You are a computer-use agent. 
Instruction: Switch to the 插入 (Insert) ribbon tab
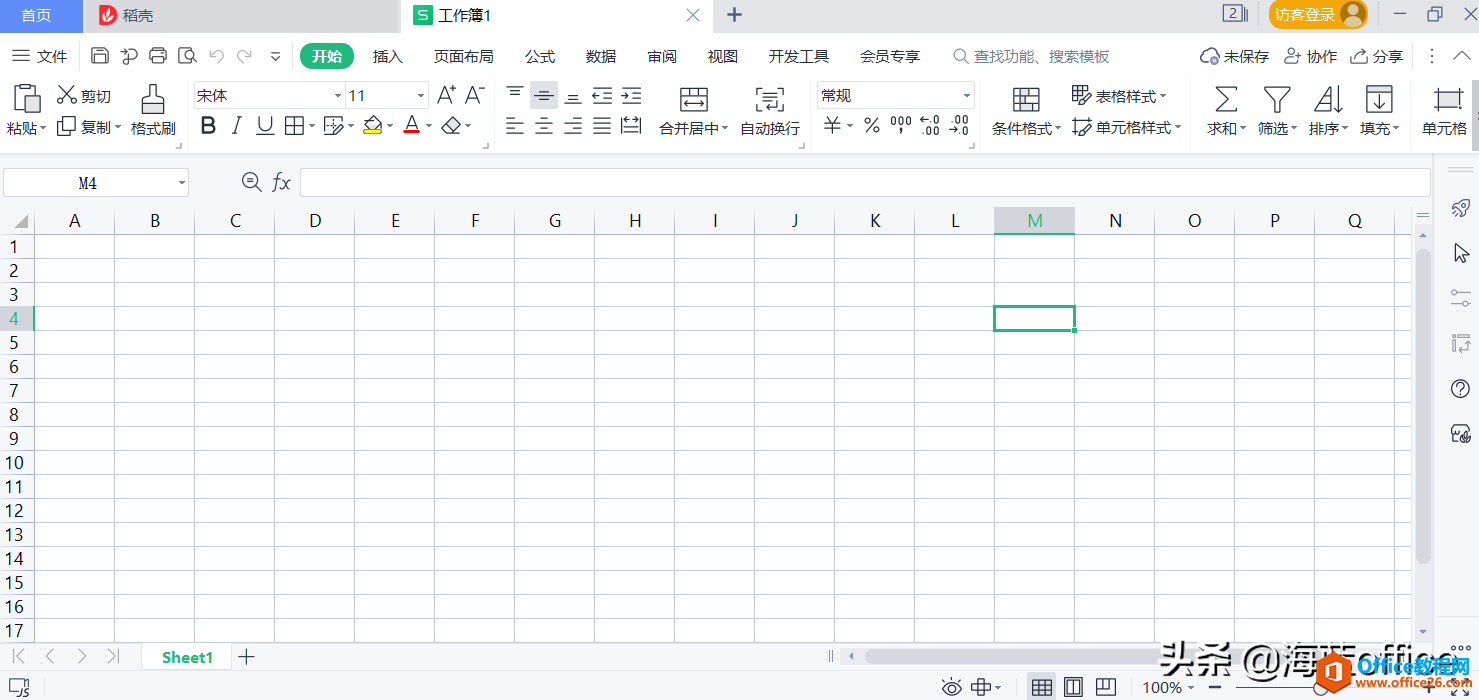click(x=387, y=57)
